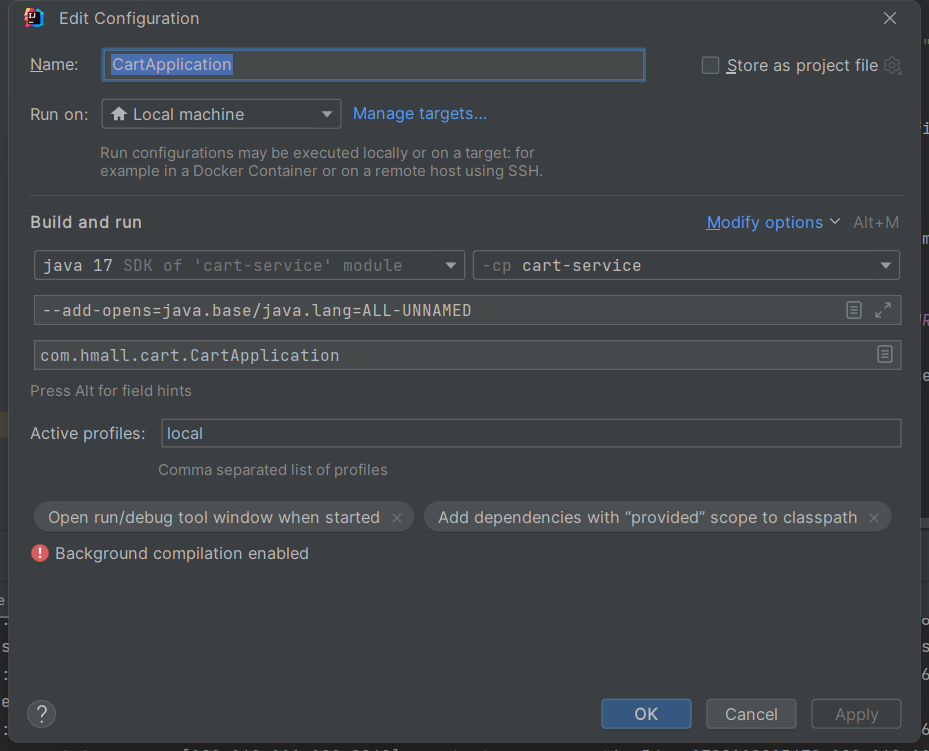Click the red error icon beside Background compilation
929x751 pixels.
[x=40, y=553]
